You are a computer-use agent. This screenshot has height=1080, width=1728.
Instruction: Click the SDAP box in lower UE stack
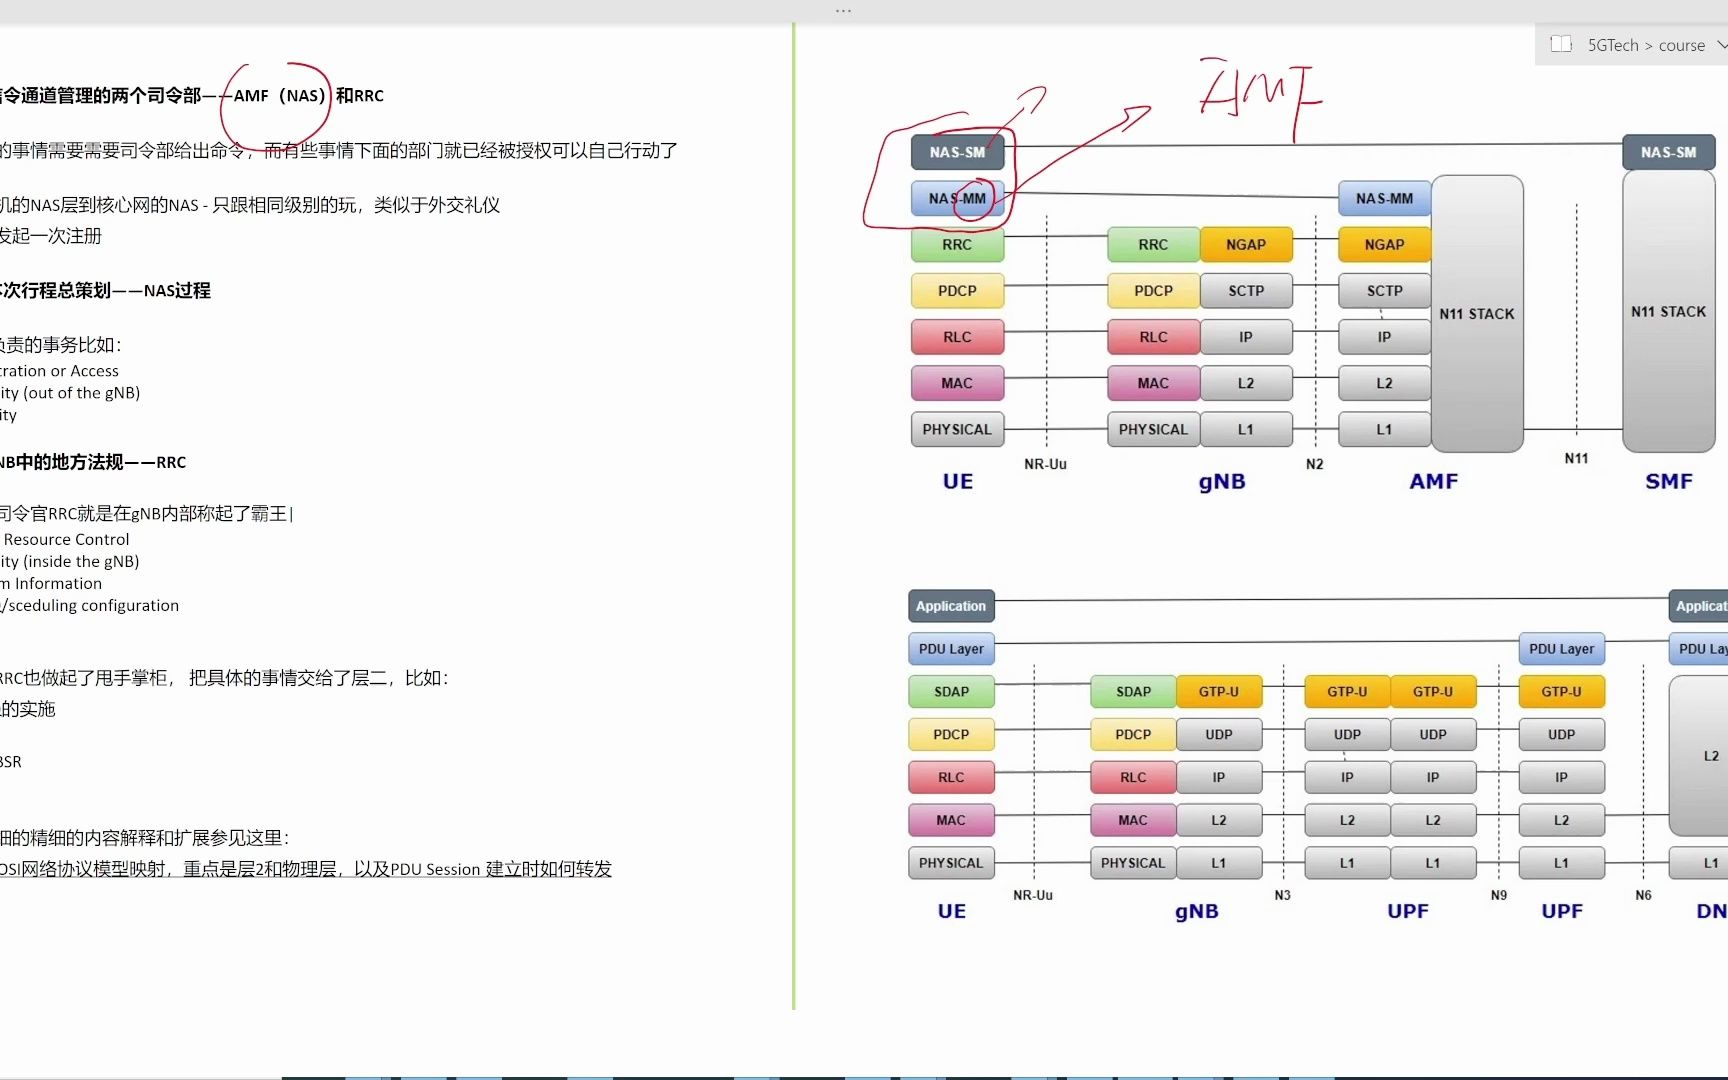click(x=951, y=692)
